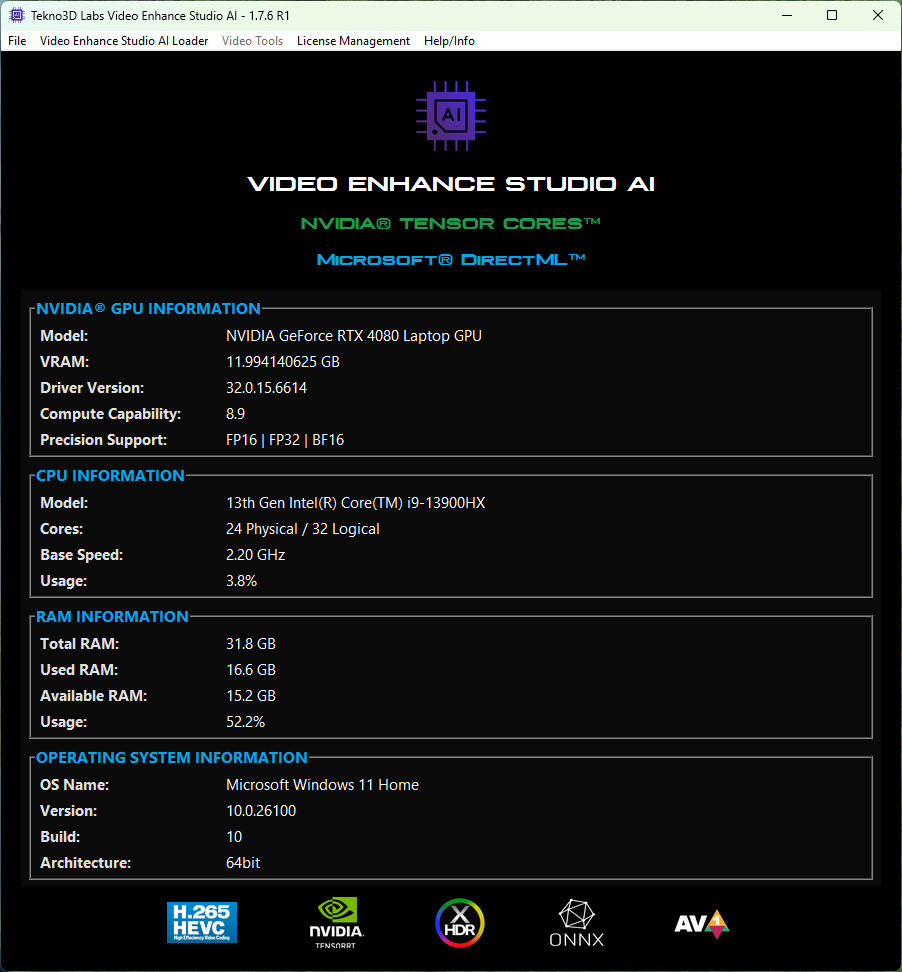Image resolution: width=902 pixels, height=972 pixels.
Task: Click the Available RAM label
Action: 94,696
